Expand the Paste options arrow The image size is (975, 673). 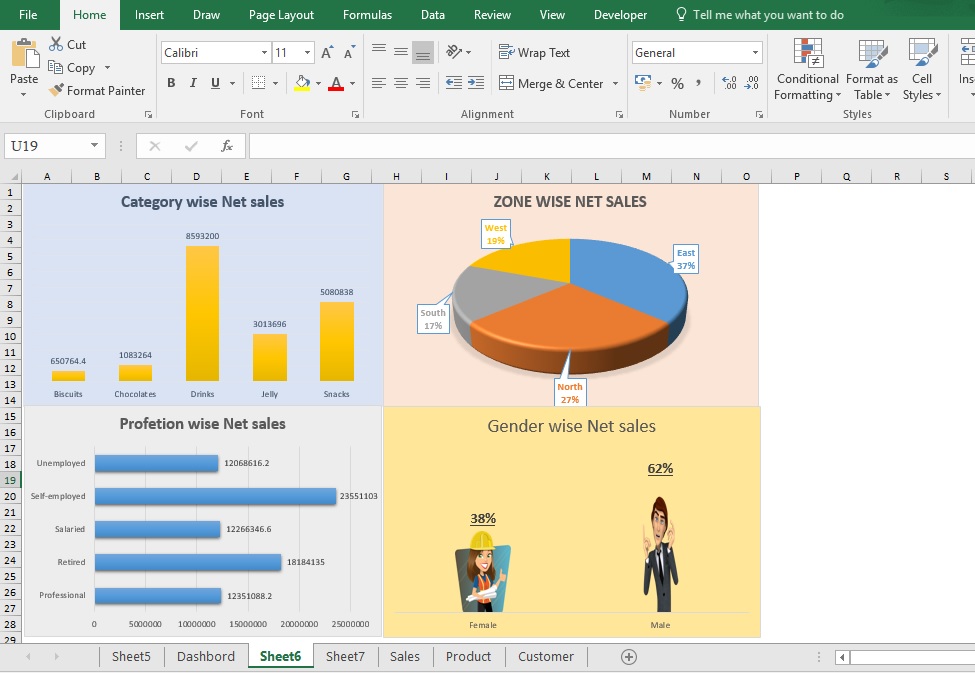point(24,95)
